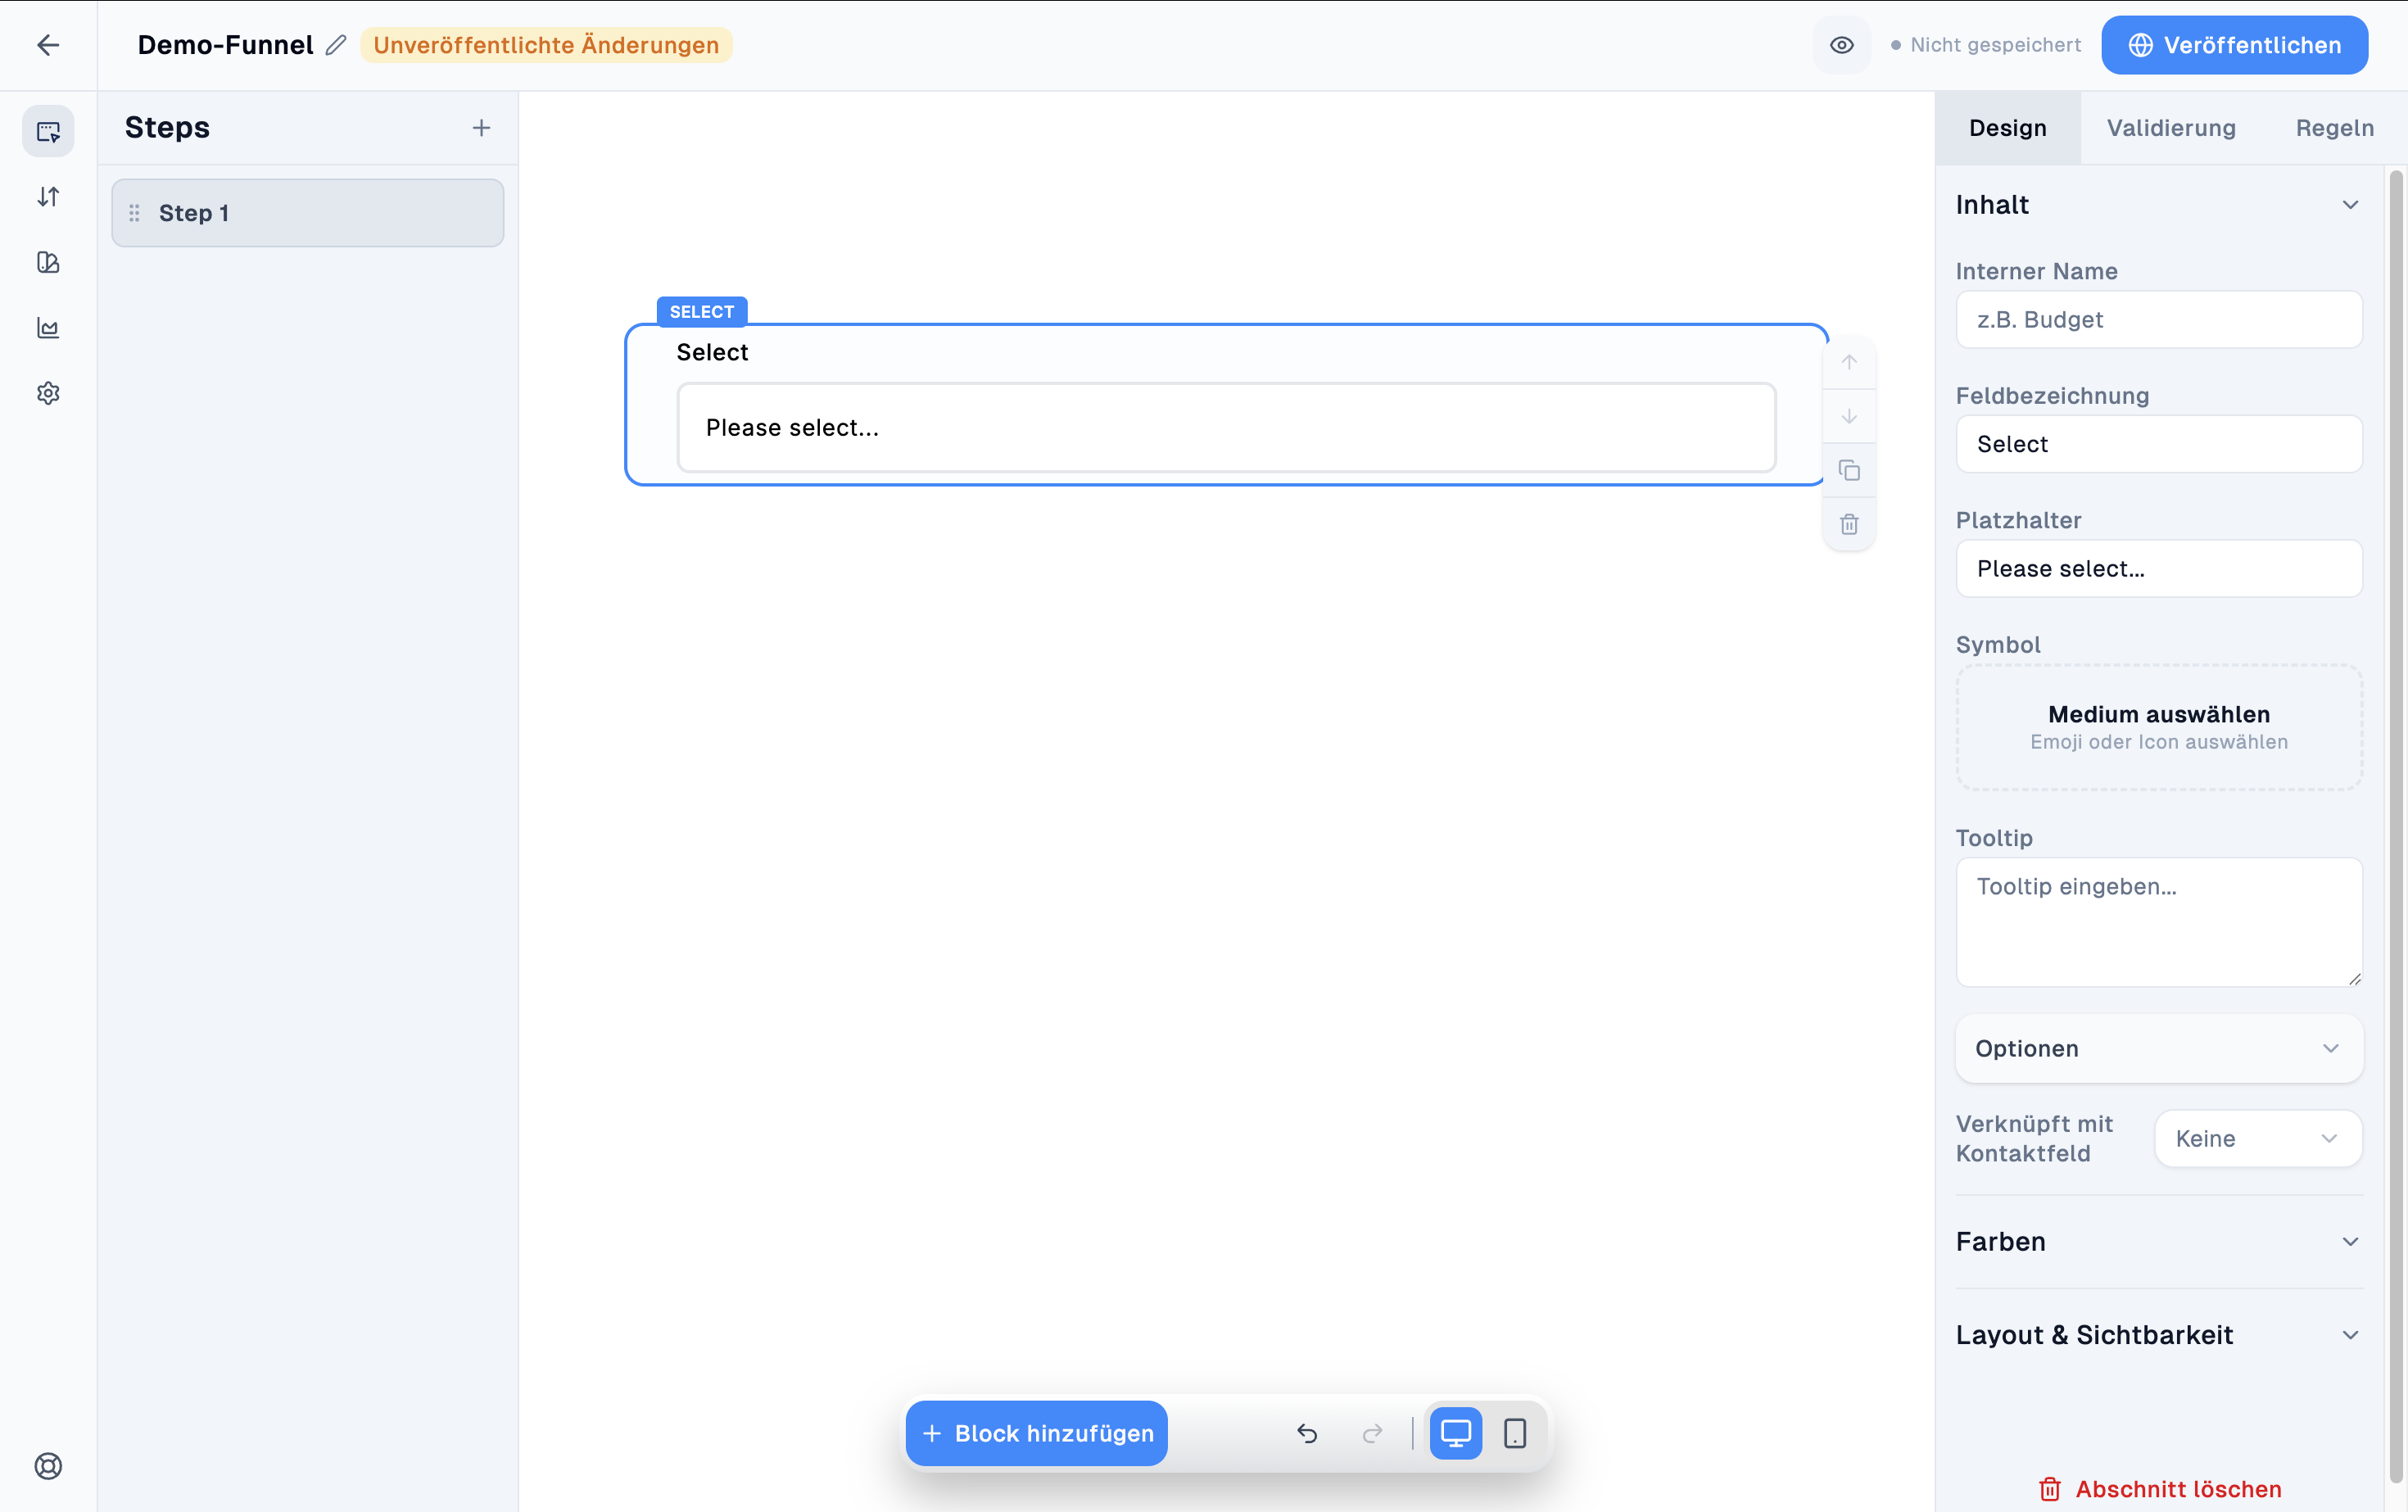Switch to the Validierung tab
Image resolution: width=2408 pixels, height=1512 pixels.
(2171, 128)
